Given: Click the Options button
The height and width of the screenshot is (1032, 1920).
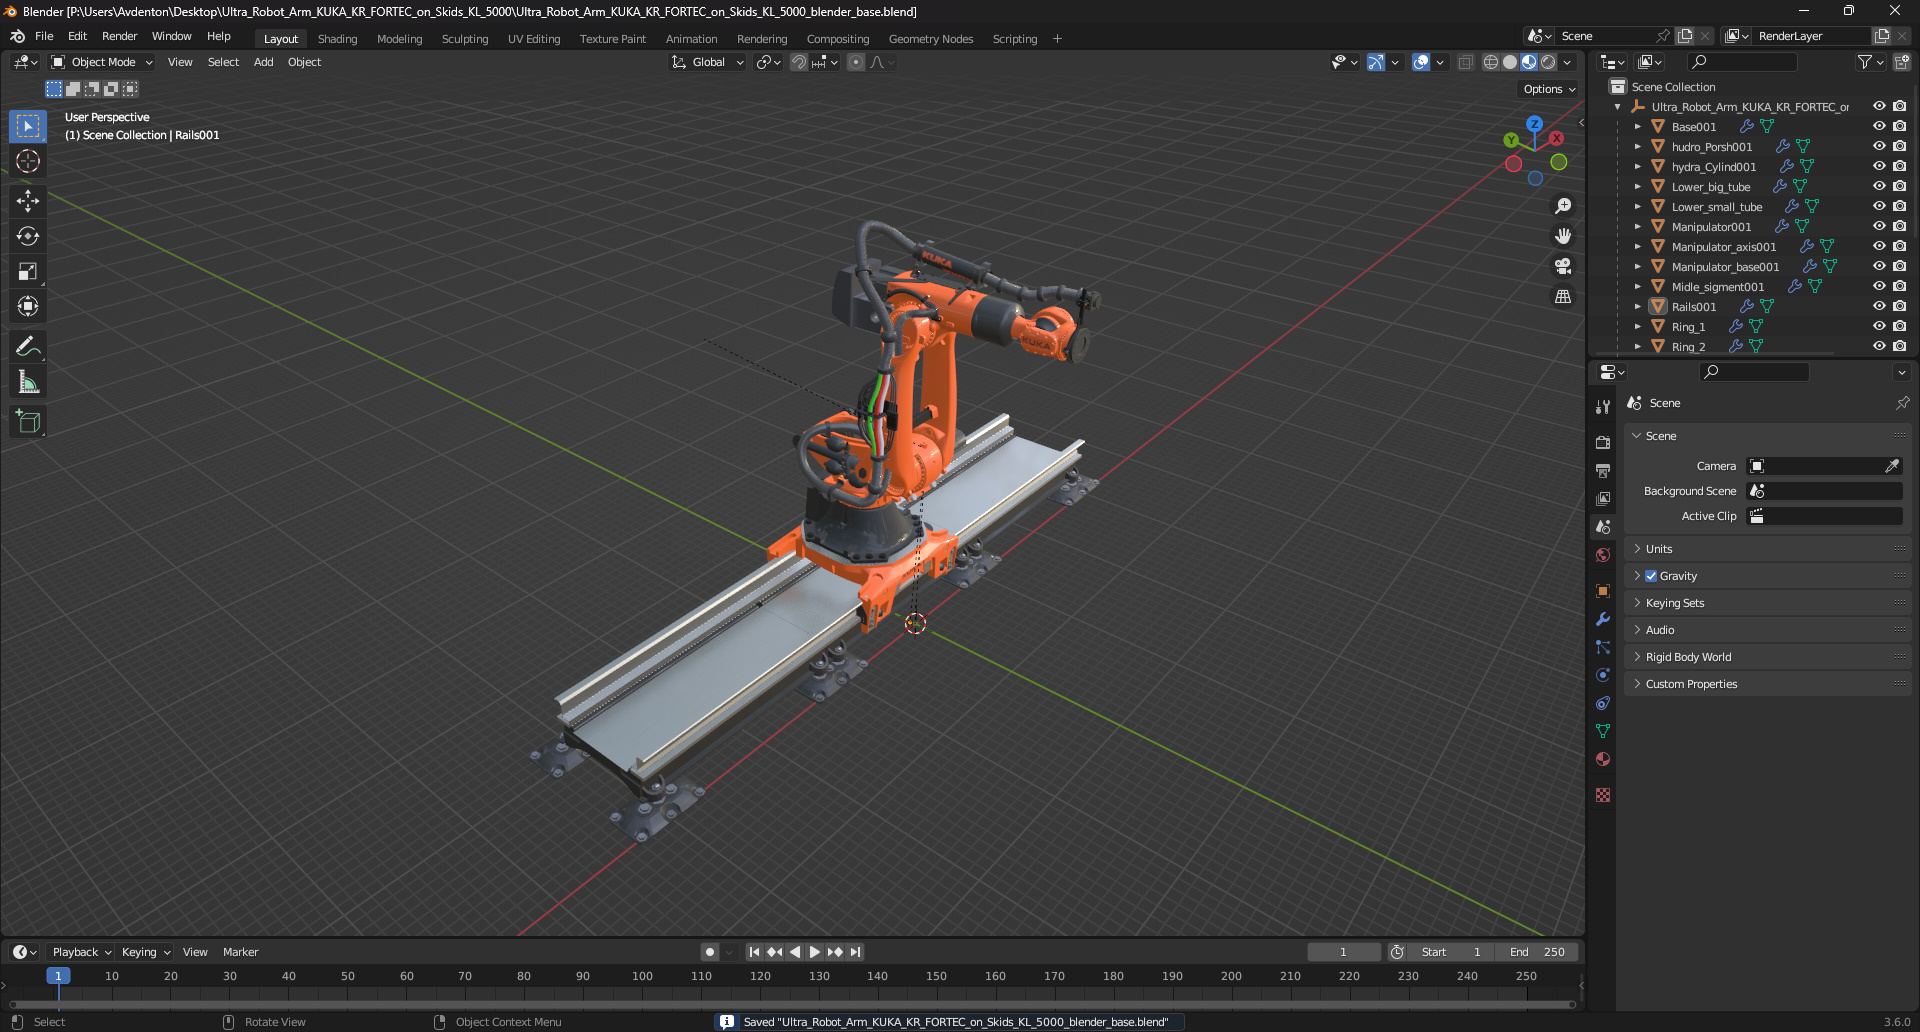Looking at the screenshot, I should click(x=1549, y=89).
